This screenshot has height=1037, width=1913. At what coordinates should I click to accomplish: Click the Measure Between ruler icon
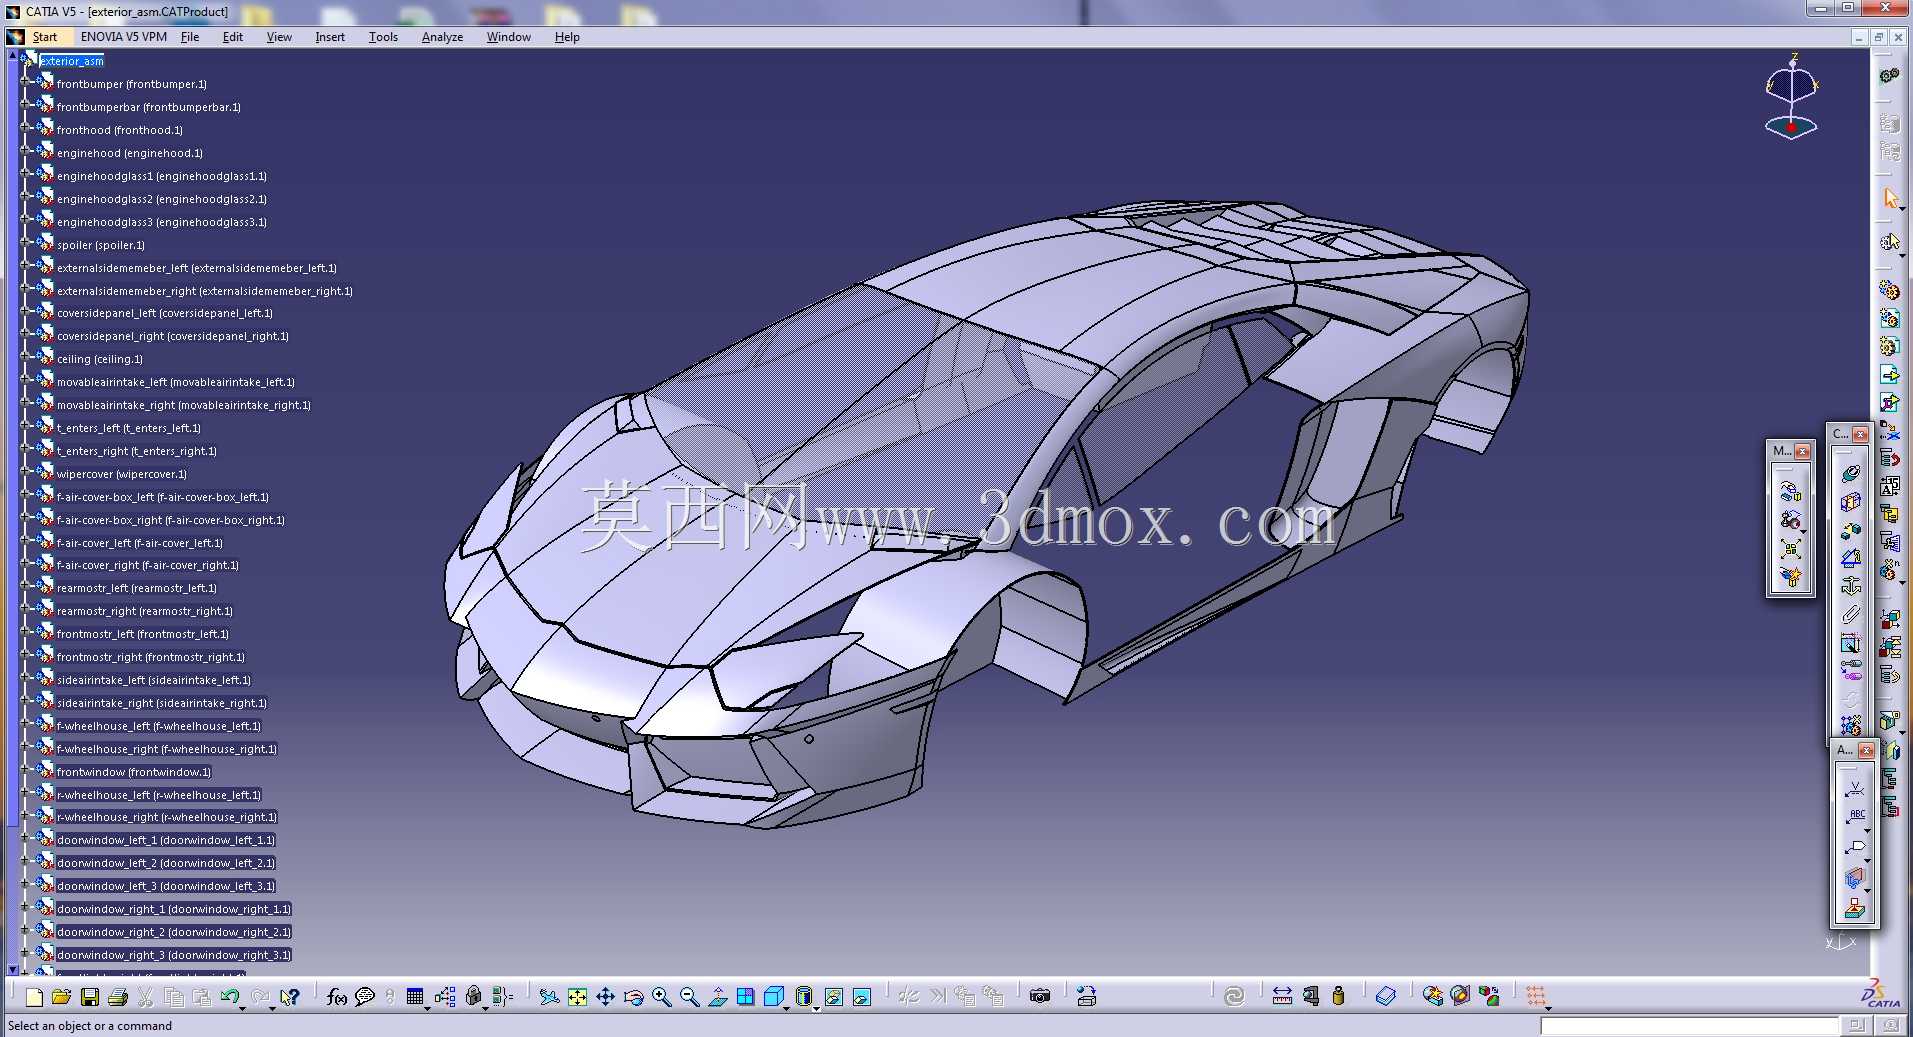[1282, 996]
